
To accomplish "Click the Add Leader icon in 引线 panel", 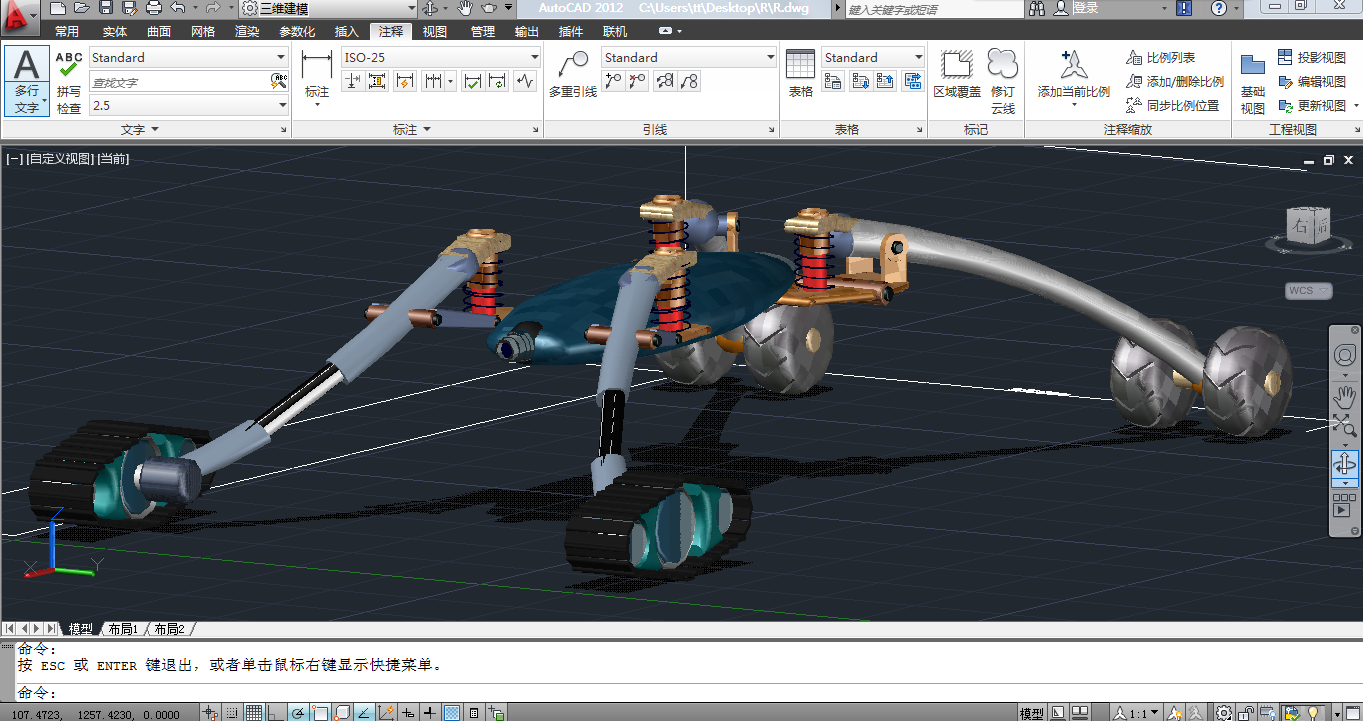I will [613, 81].
